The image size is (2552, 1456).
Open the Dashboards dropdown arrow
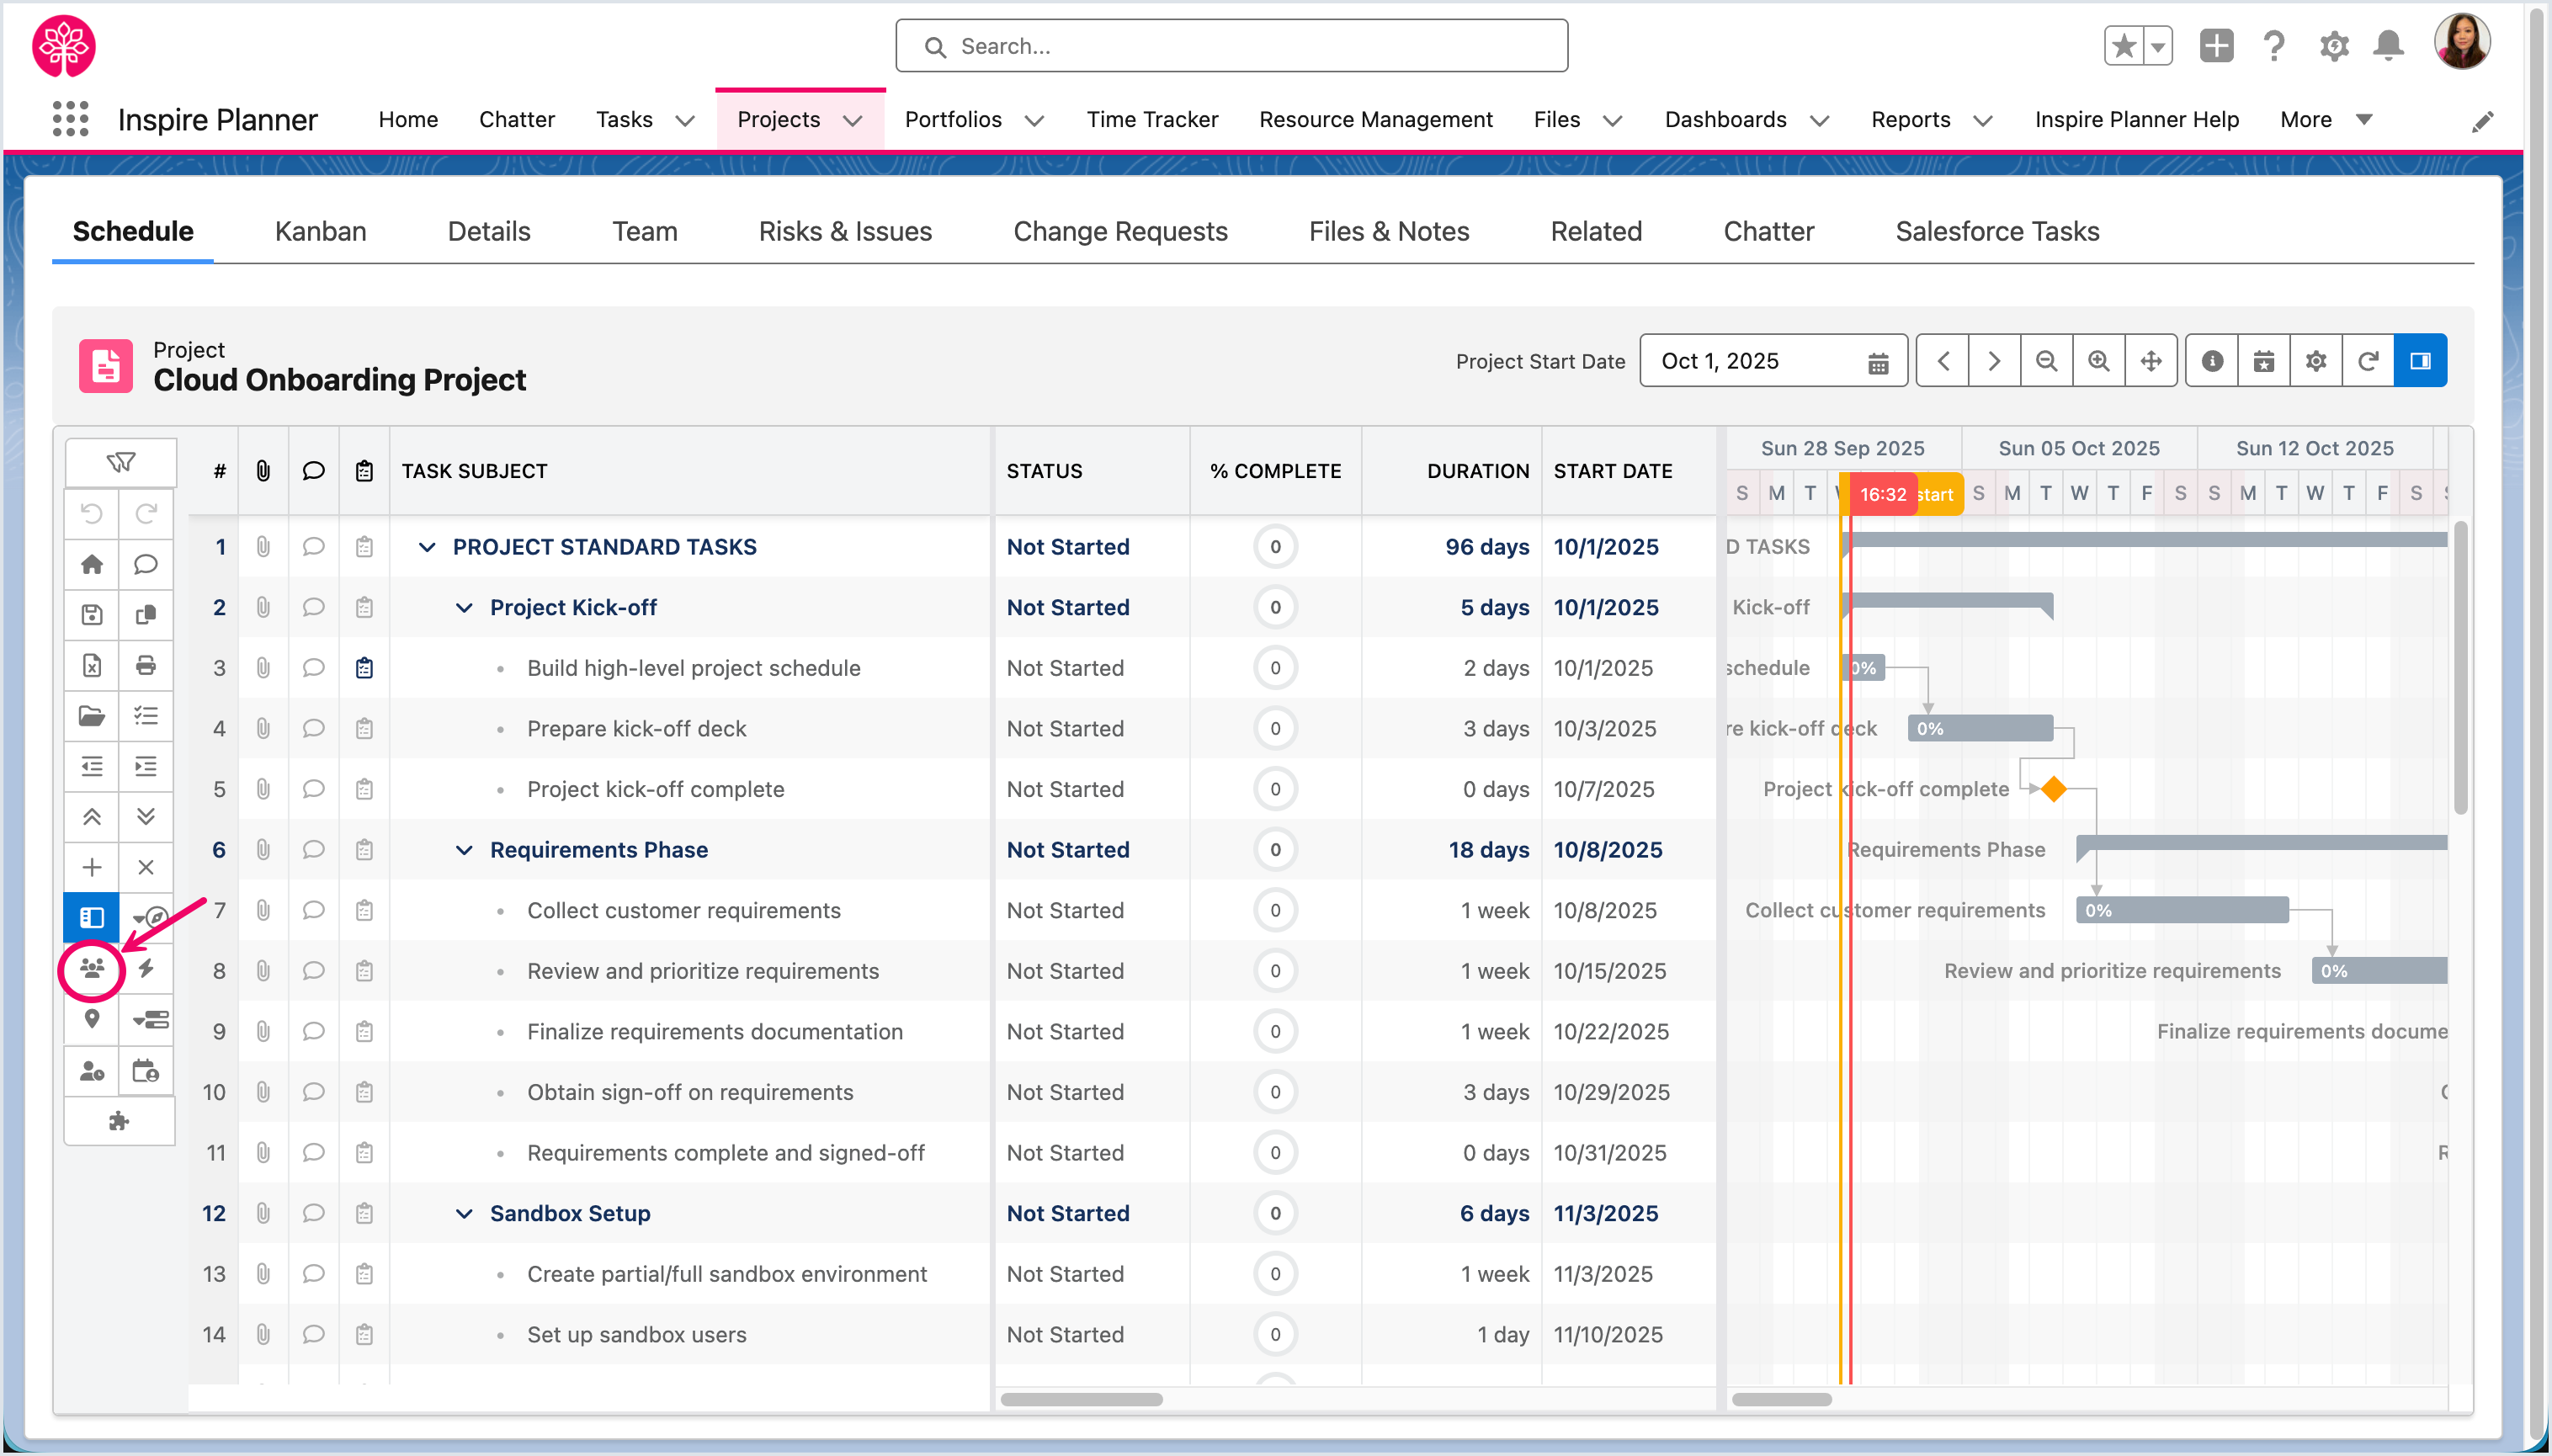(1820, 121)
